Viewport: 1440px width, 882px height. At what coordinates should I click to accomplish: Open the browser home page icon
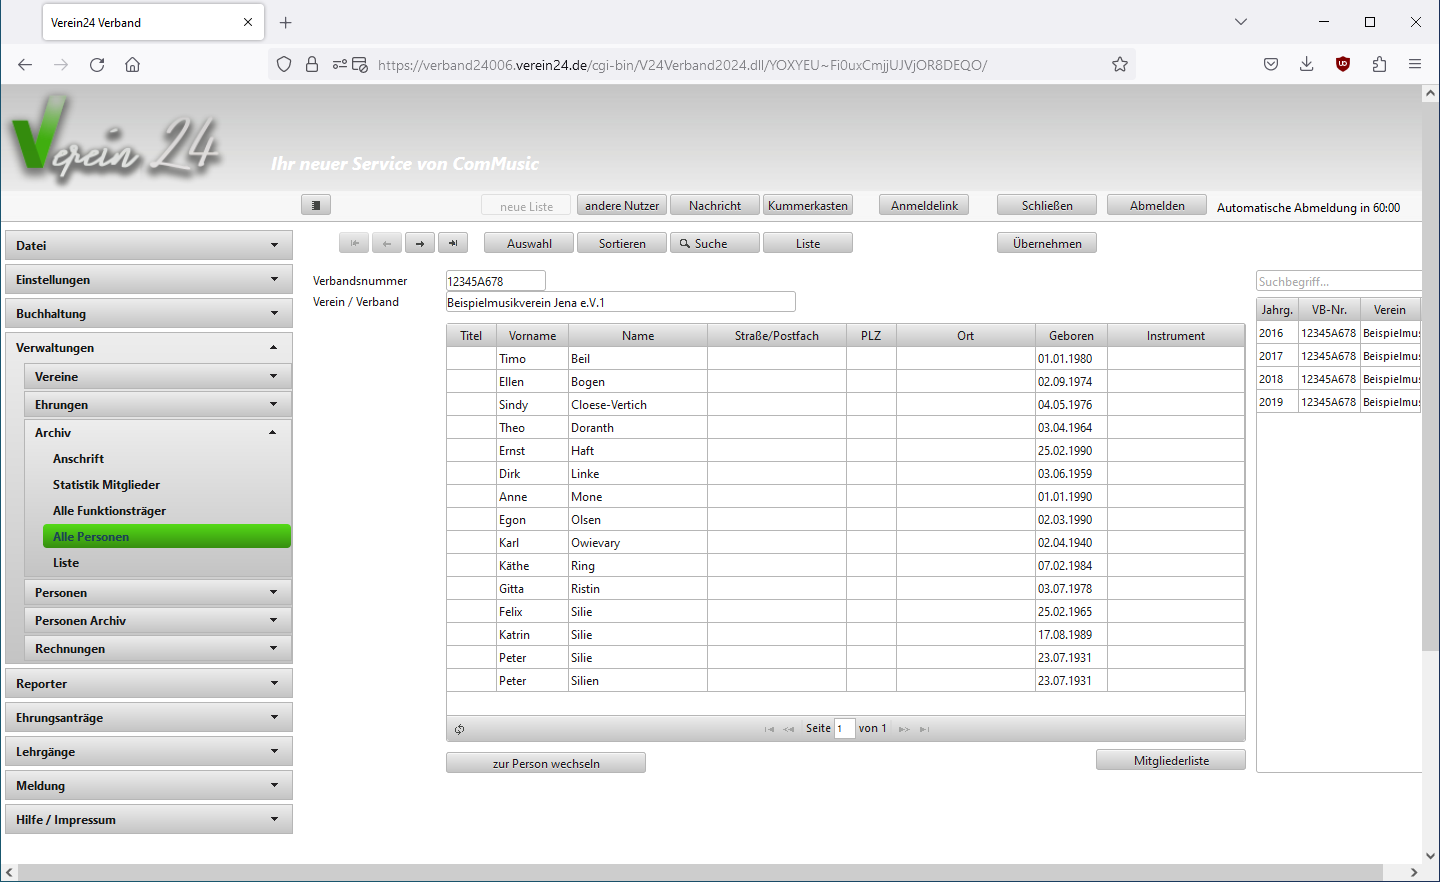pos(132,65)
